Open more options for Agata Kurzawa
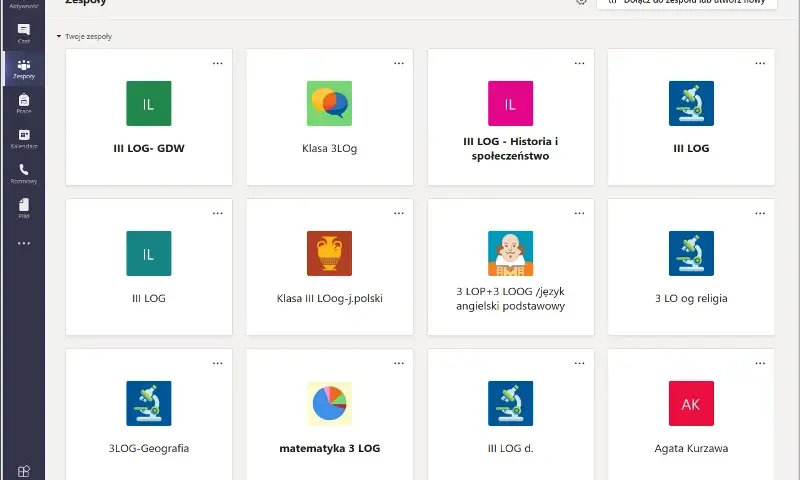 (760, 363)
